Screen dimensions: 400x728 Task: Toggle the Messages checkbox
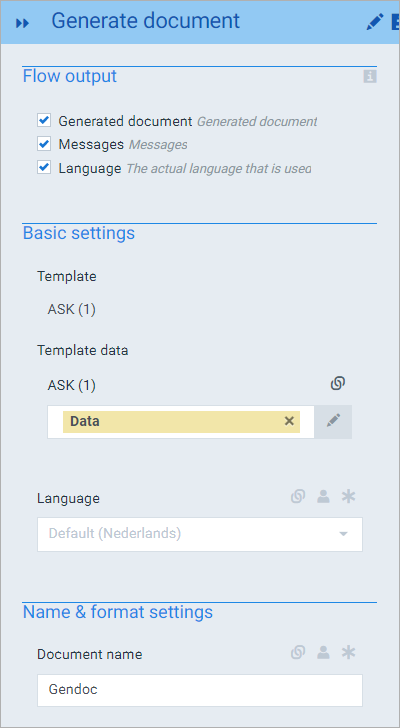click(44, 144)
